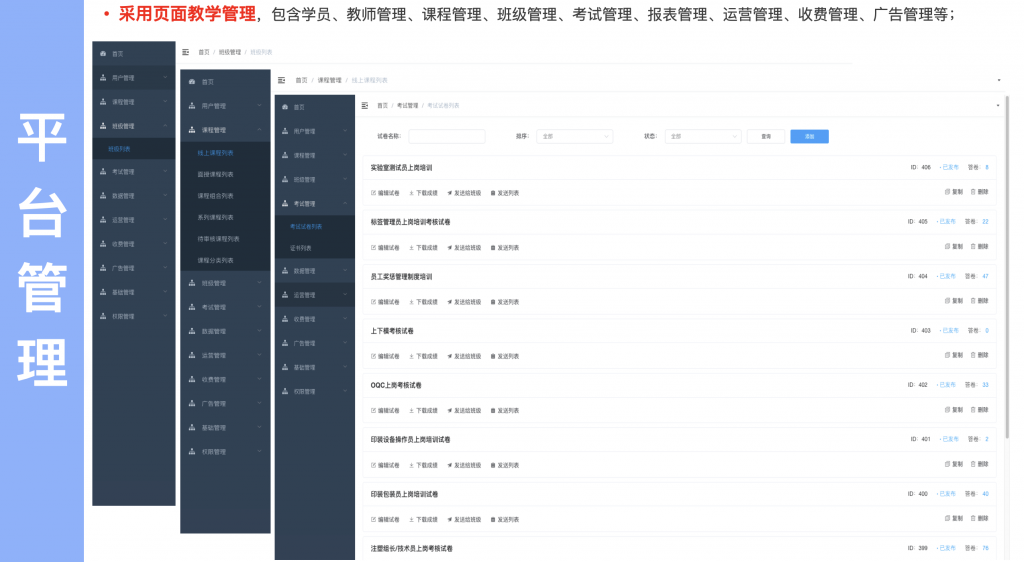Click the 删除 trash icon for 实验室测试员上岗培训
The image size is (1024, 562).
pyautogui.click(x=973, y=192)
